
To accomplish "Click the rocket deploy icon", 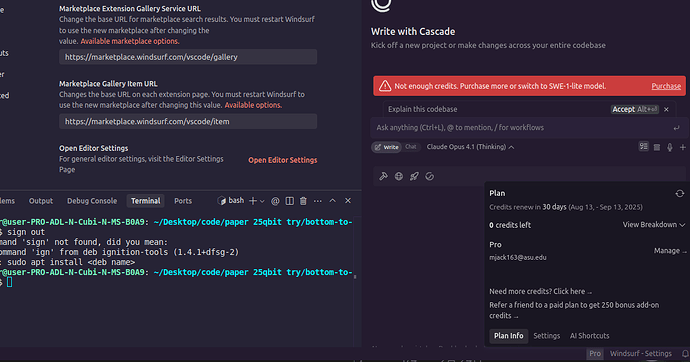I will [414, 176].
